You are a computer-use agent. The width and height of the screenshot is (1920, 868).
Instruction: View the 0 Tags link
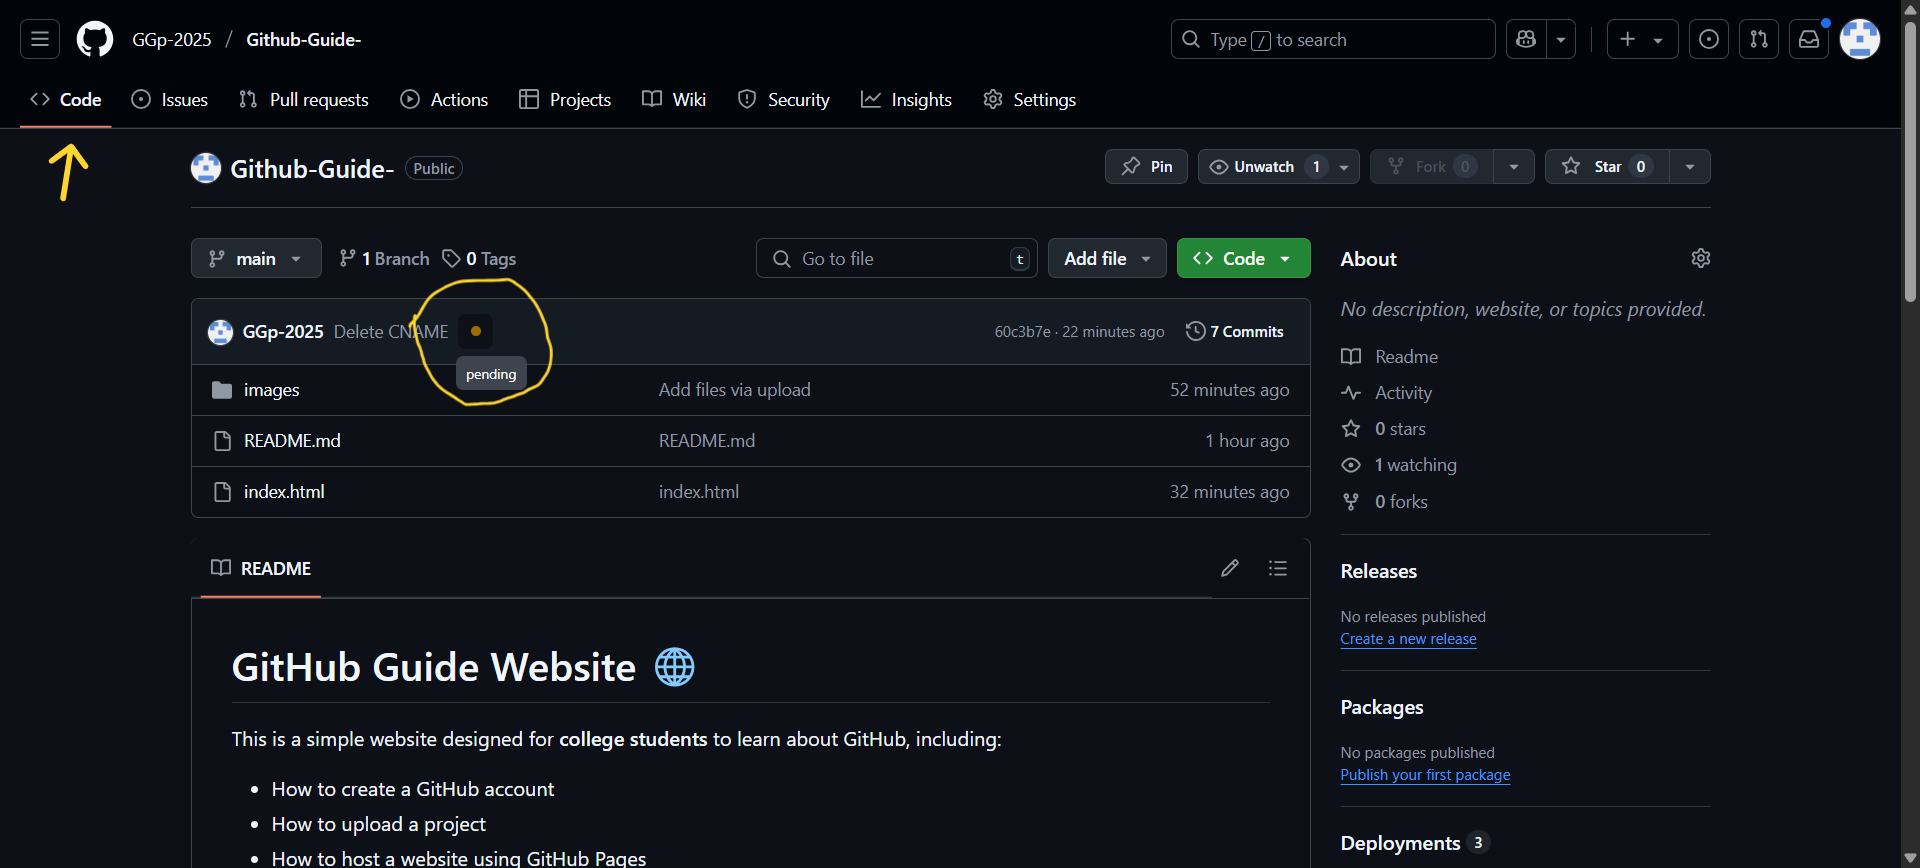click(479, 258)
